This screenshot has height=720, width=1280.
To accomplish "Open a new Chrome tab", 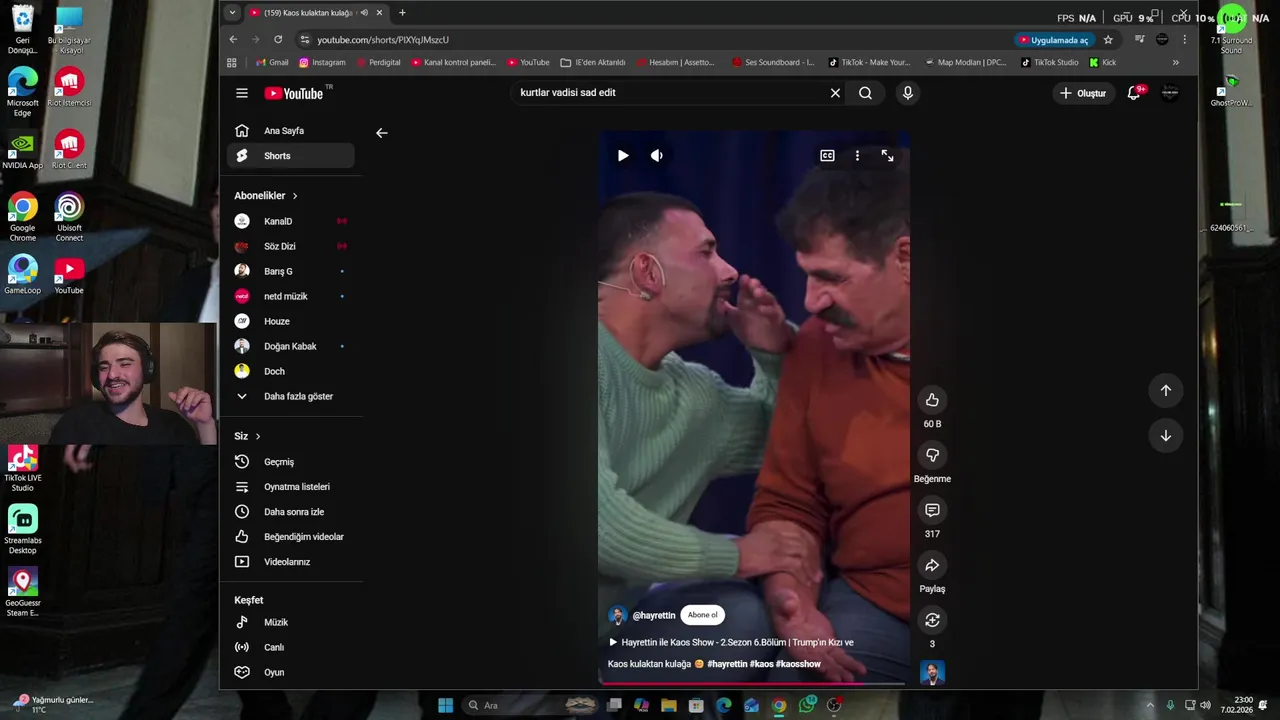I will pyautogui.click(x=402, y=13).
